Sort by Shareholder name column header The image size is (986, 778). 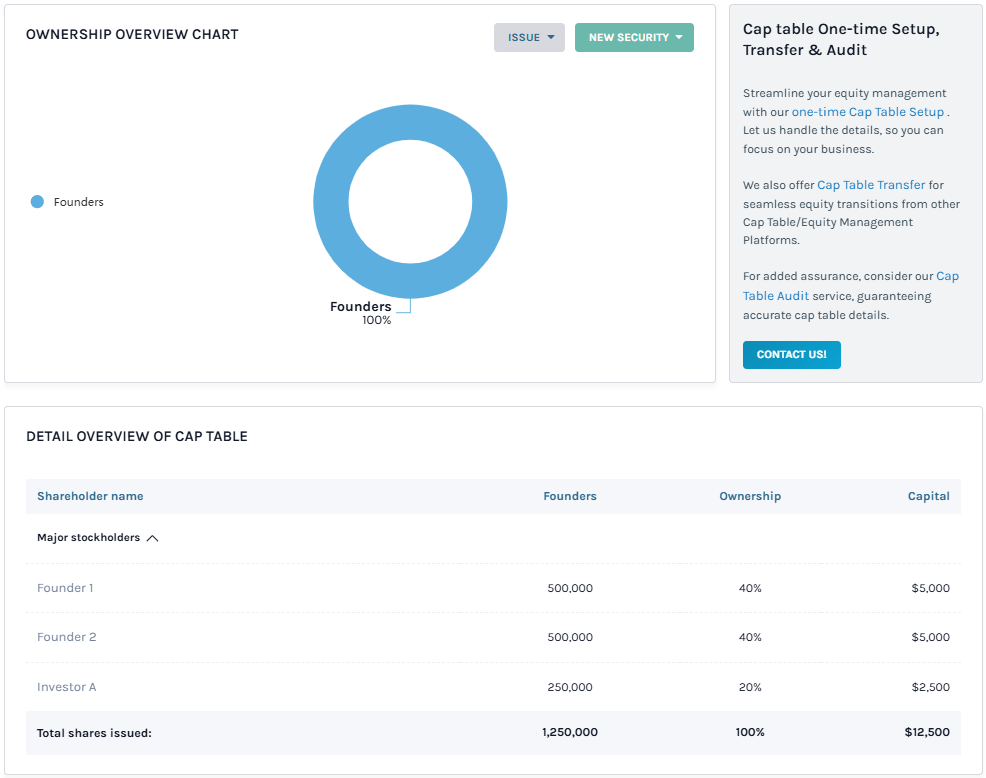[90, 496]
